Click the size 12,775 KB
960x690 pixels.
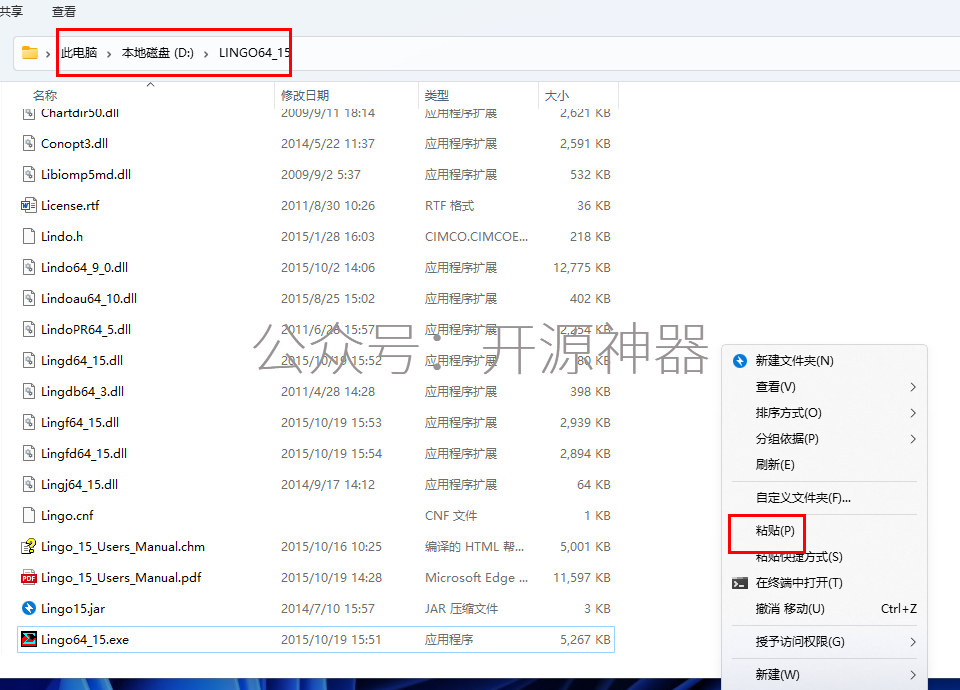[582, 268]
